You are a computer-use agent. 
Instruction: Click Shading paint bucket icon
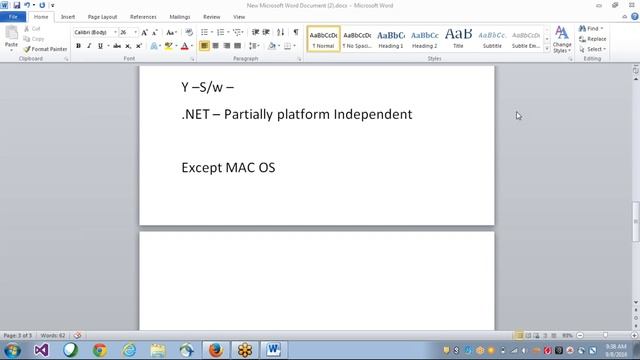[272, 46]
